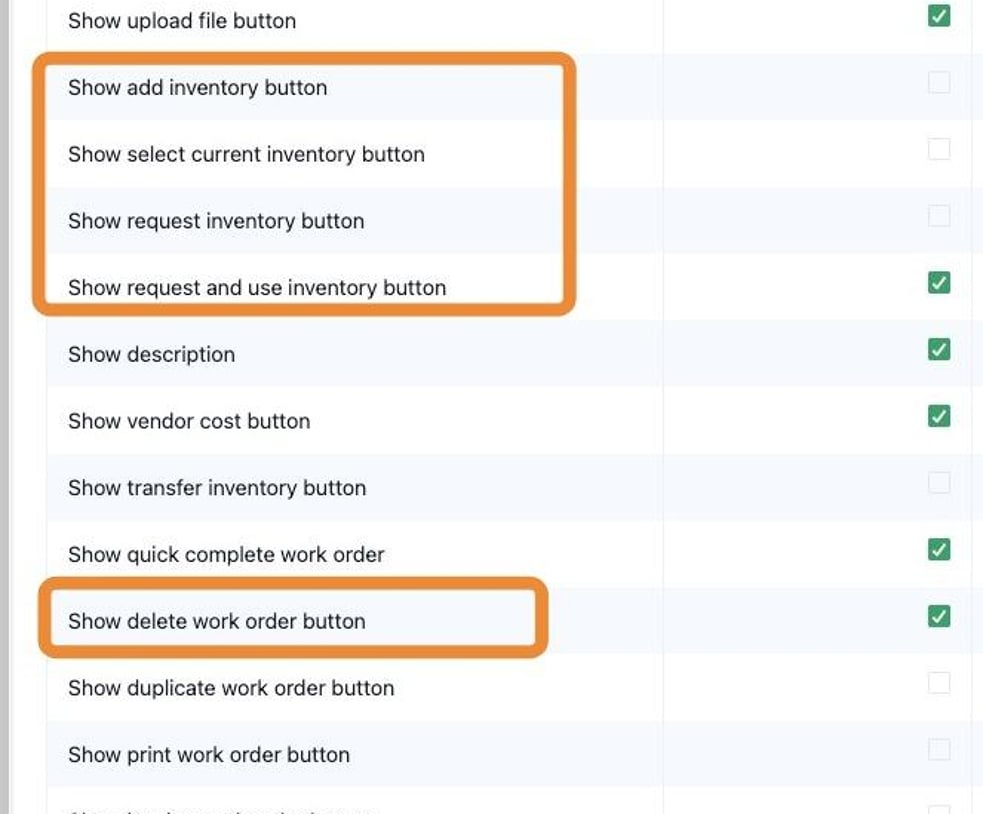Disable Show request and use inventory checkbox
The height and width of the screenshot is (814, 983).
click(938, 283)
